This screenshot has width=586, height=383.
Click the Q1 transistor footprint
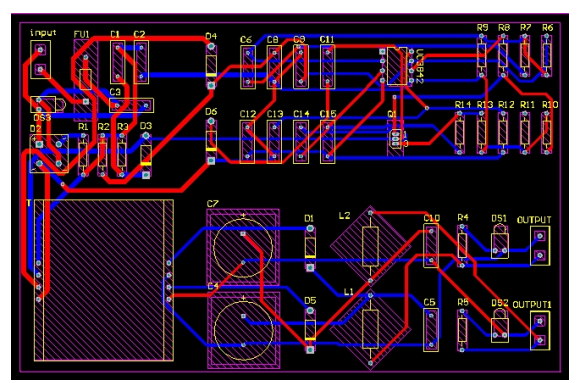click(395, 138)
